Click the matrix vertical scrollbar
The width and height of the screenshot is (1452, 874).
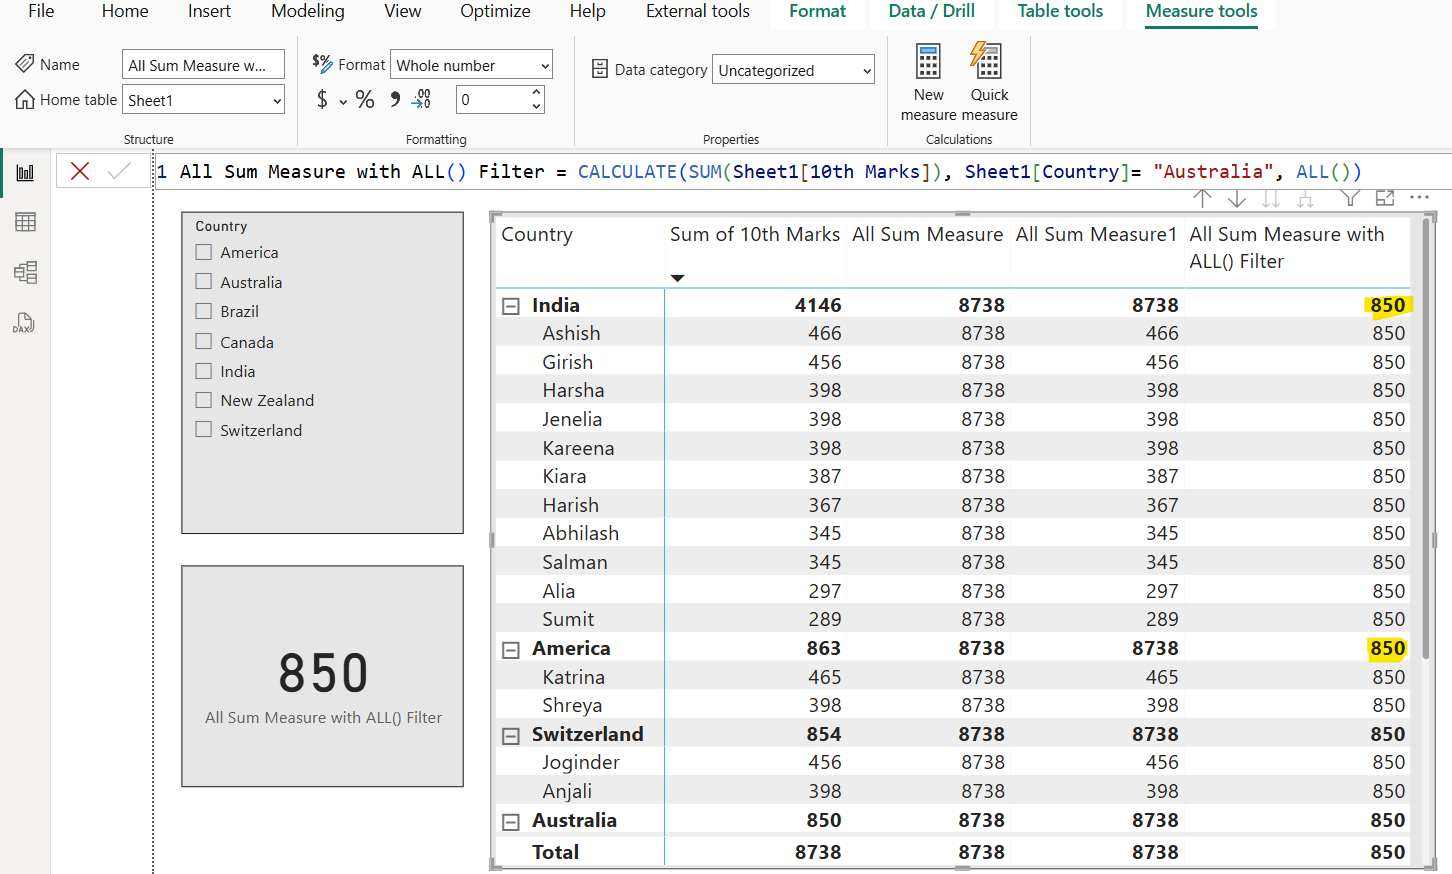pyautogui.click(x=1427, y=440)
